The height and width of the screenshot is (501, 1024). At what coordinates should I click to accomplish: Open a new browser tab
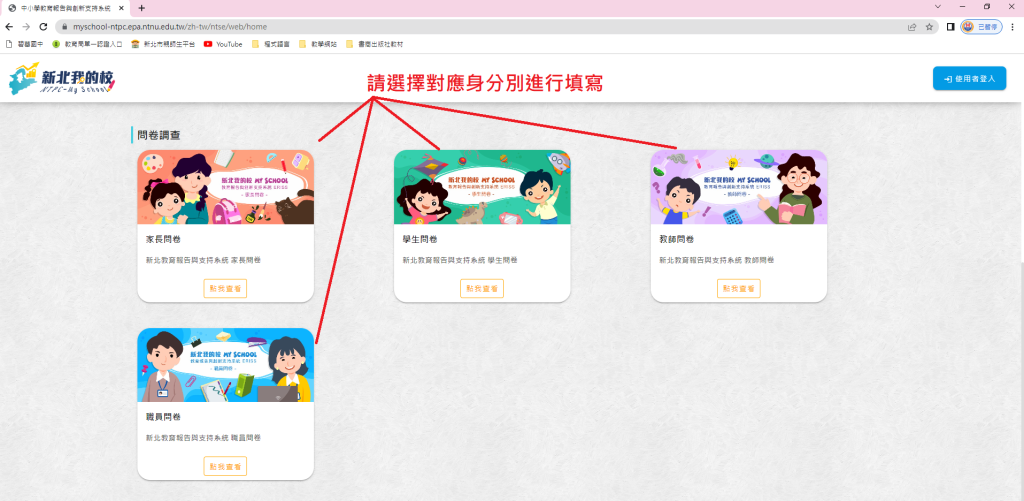tap(141, 7)
